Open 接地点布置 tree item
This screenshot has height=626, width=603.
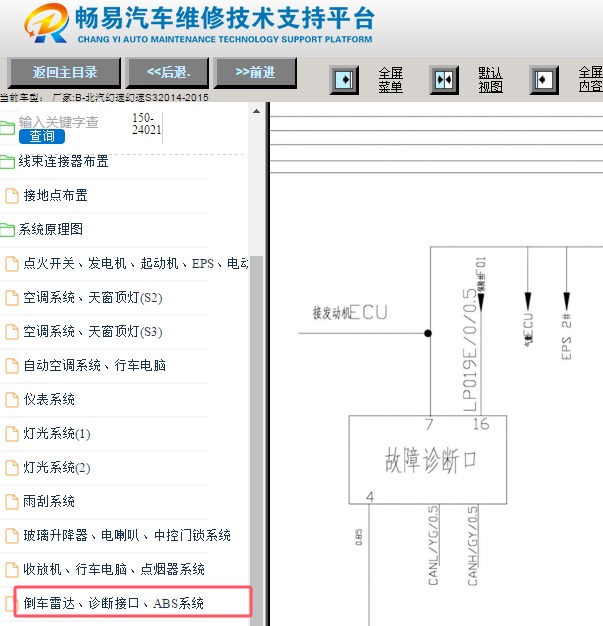(56, 196)
